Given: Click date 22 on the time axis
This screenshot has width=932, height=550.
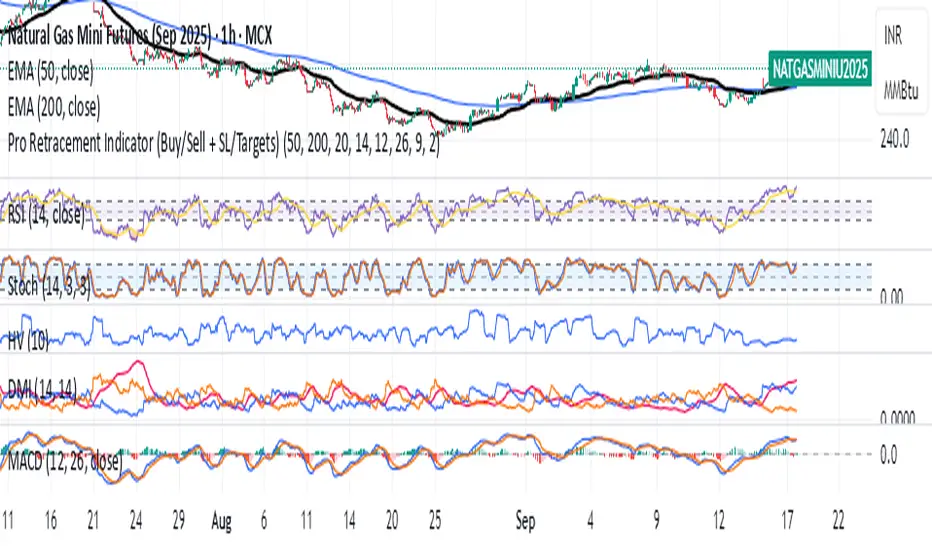Looking at the screenshot, I should tap(838, 521).
